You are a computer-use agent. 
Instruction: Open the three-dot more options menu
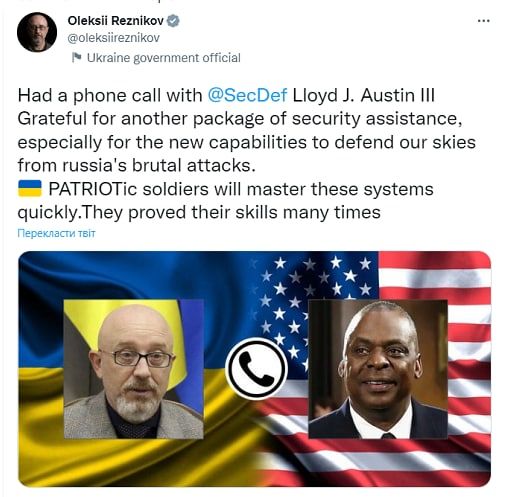click(483, 21)
